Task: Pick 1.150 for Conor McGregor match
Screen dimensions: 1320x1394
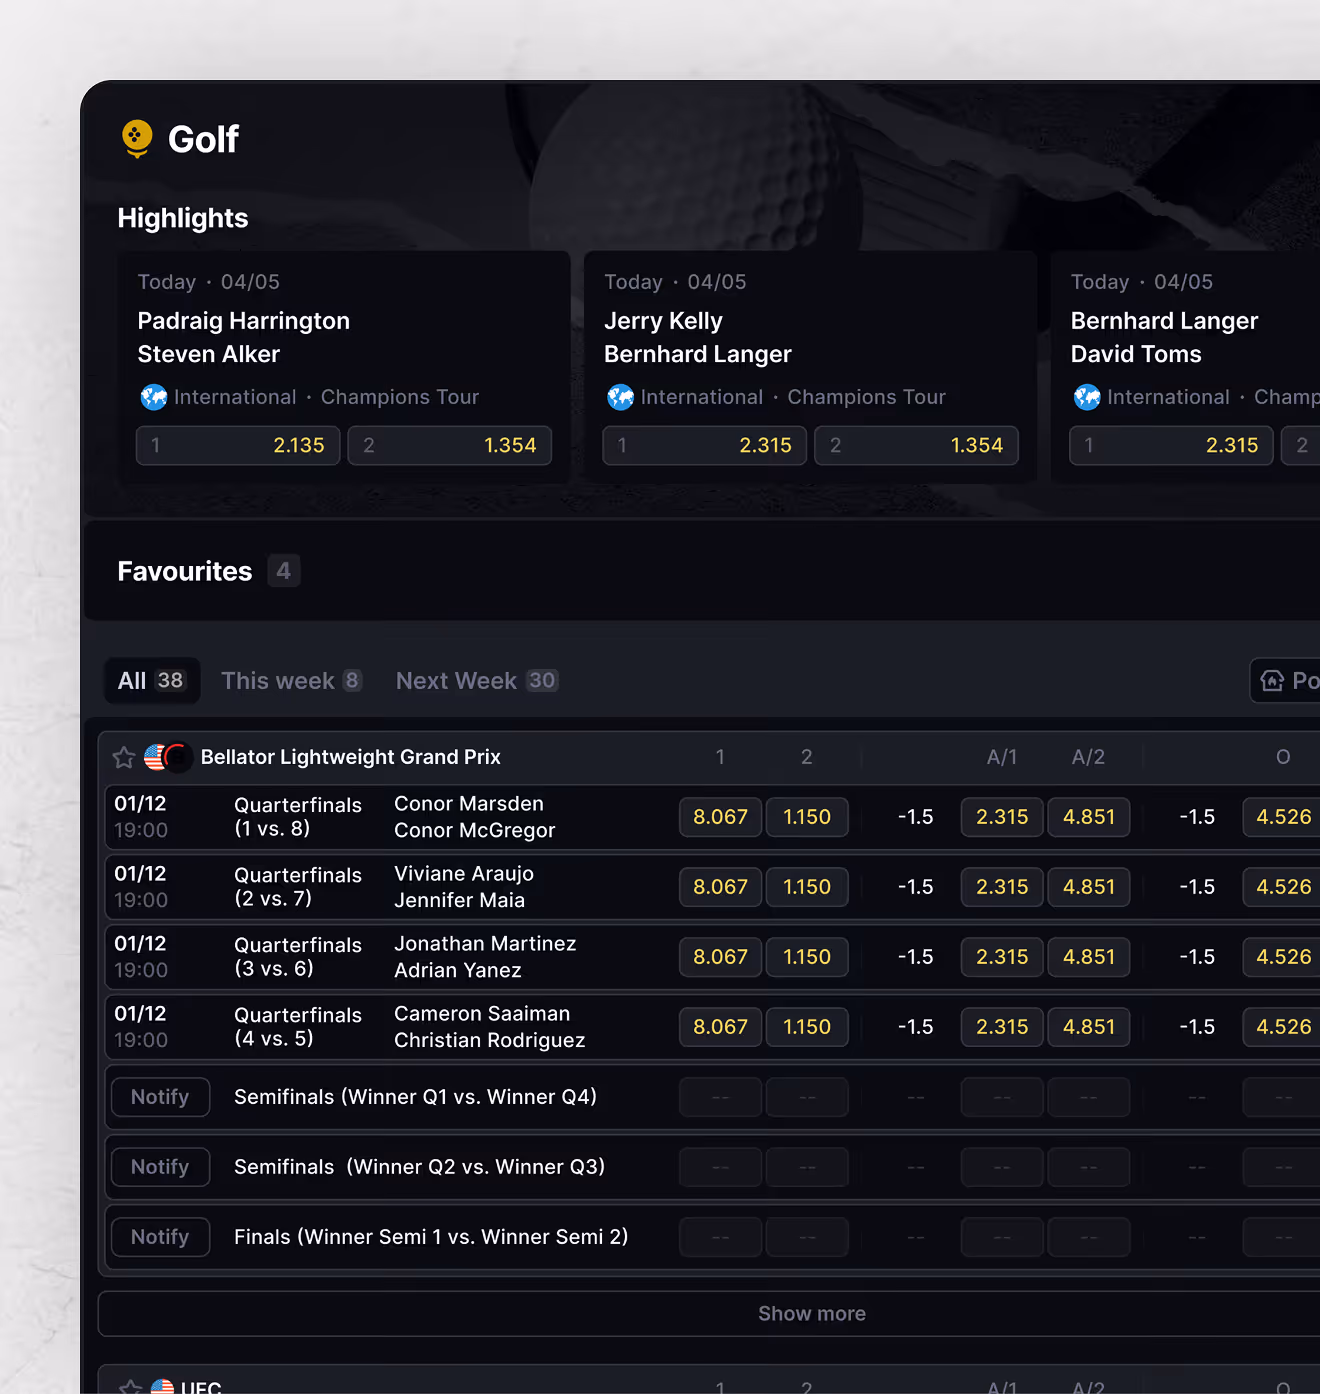Action: (807, 817)
